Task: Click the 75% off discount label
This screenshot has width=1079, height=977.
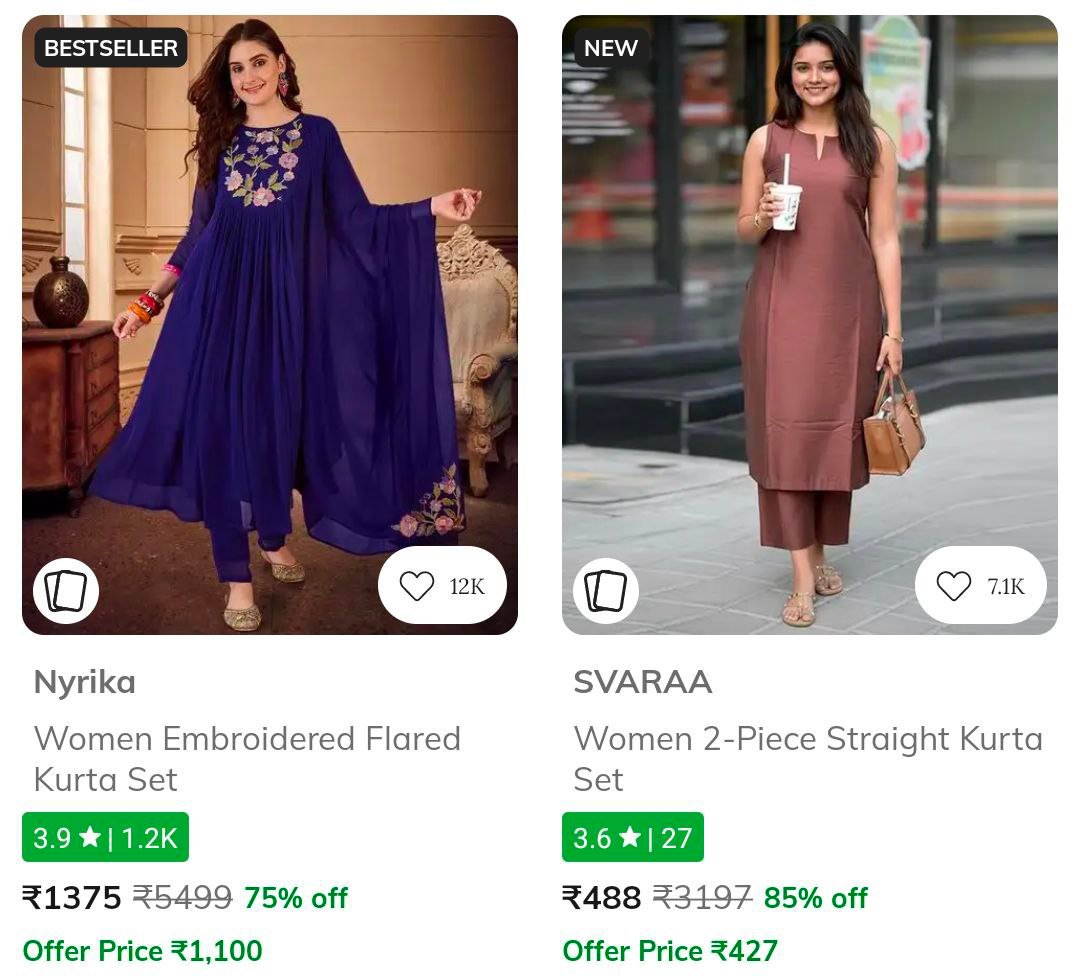Action: (x=296, y=898)
